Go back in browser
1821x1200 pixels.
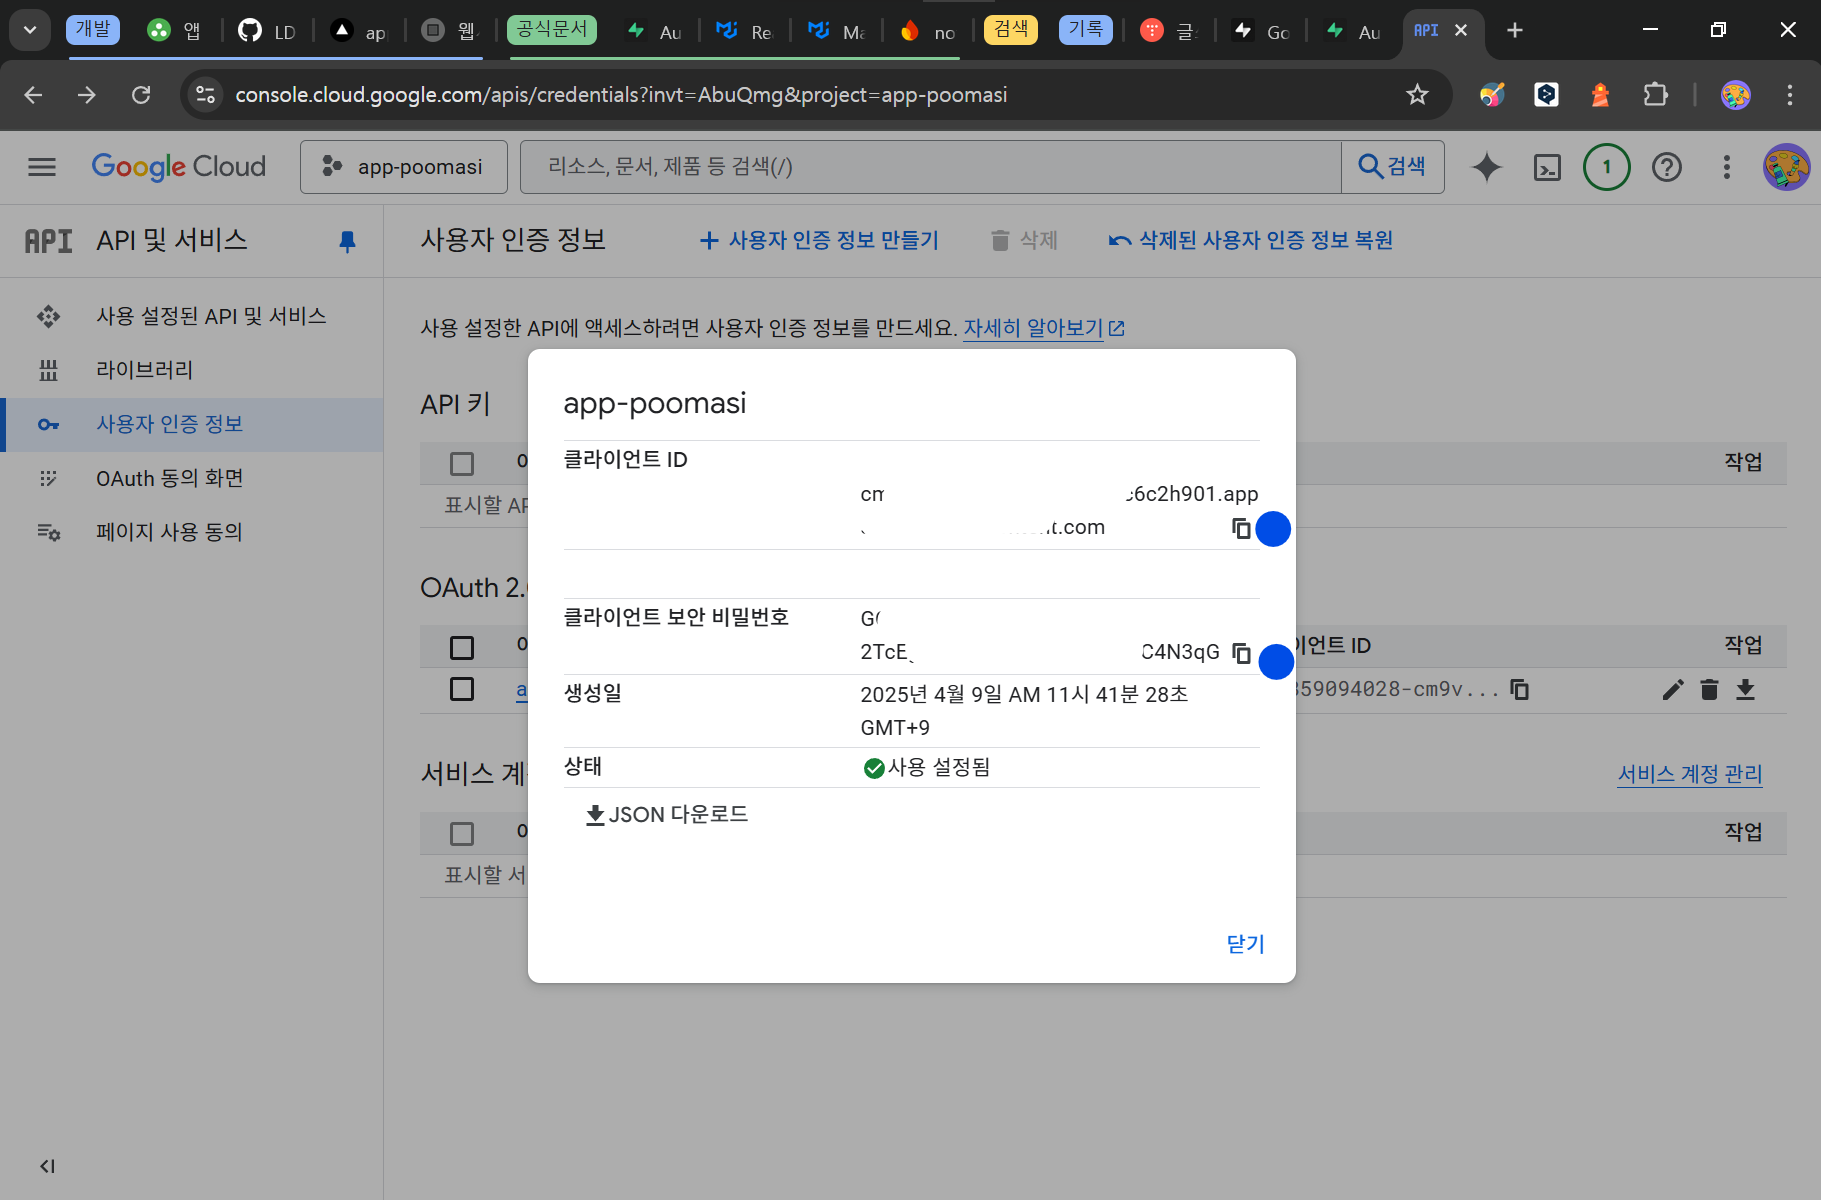coord(33,95)
